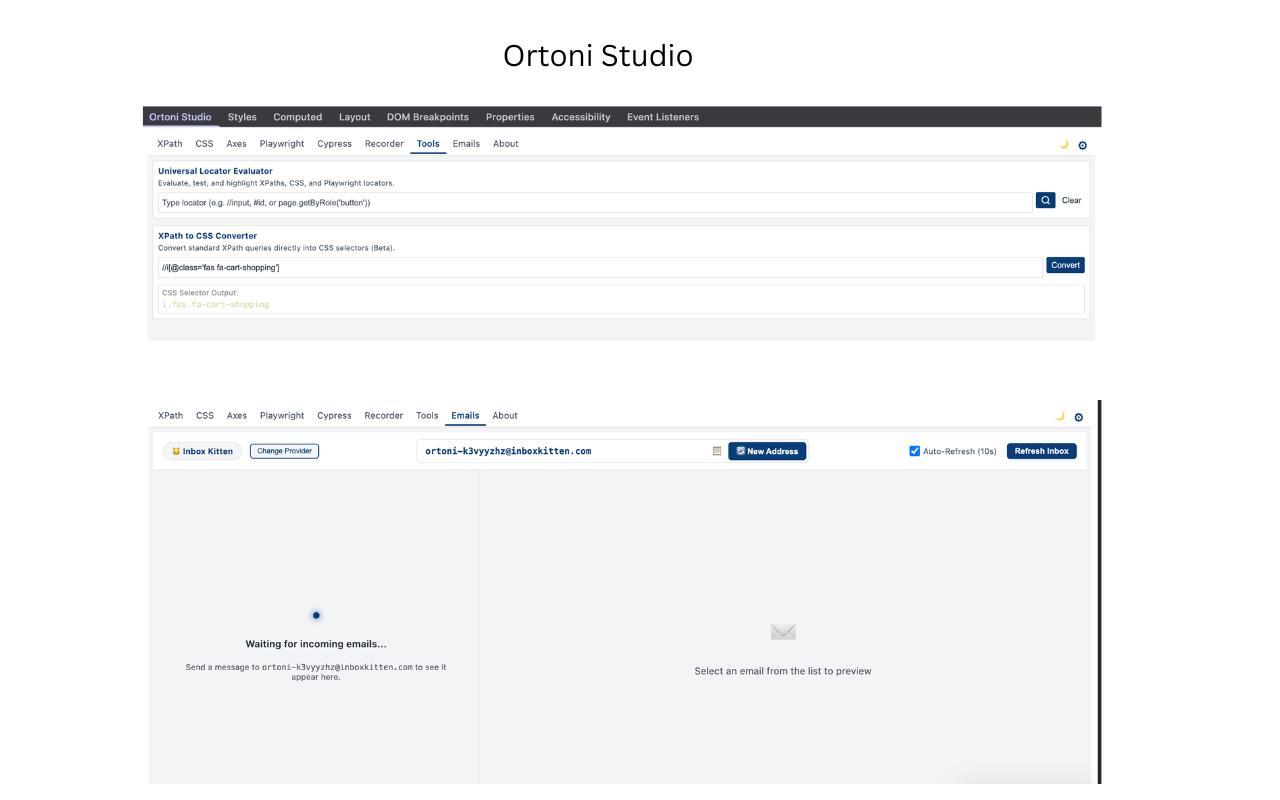Generate a New Address
1280x800 pixels.
tap(767, 451)
